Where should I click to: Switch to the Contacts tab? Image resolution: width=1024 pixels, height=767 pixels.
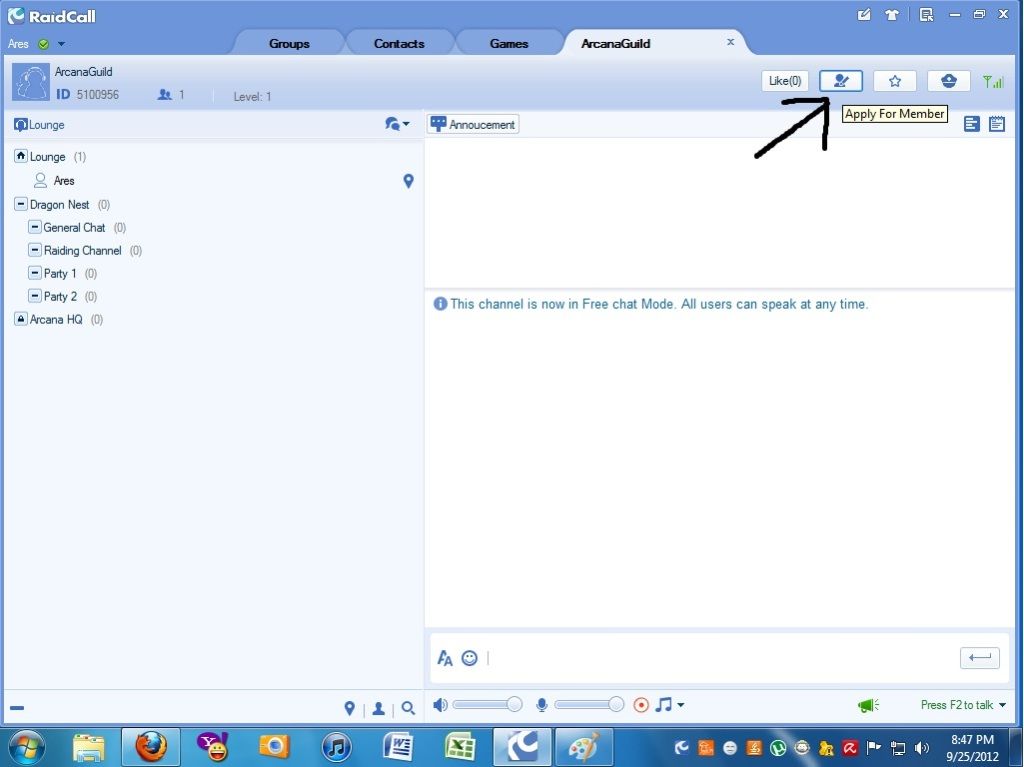(399, 43)
